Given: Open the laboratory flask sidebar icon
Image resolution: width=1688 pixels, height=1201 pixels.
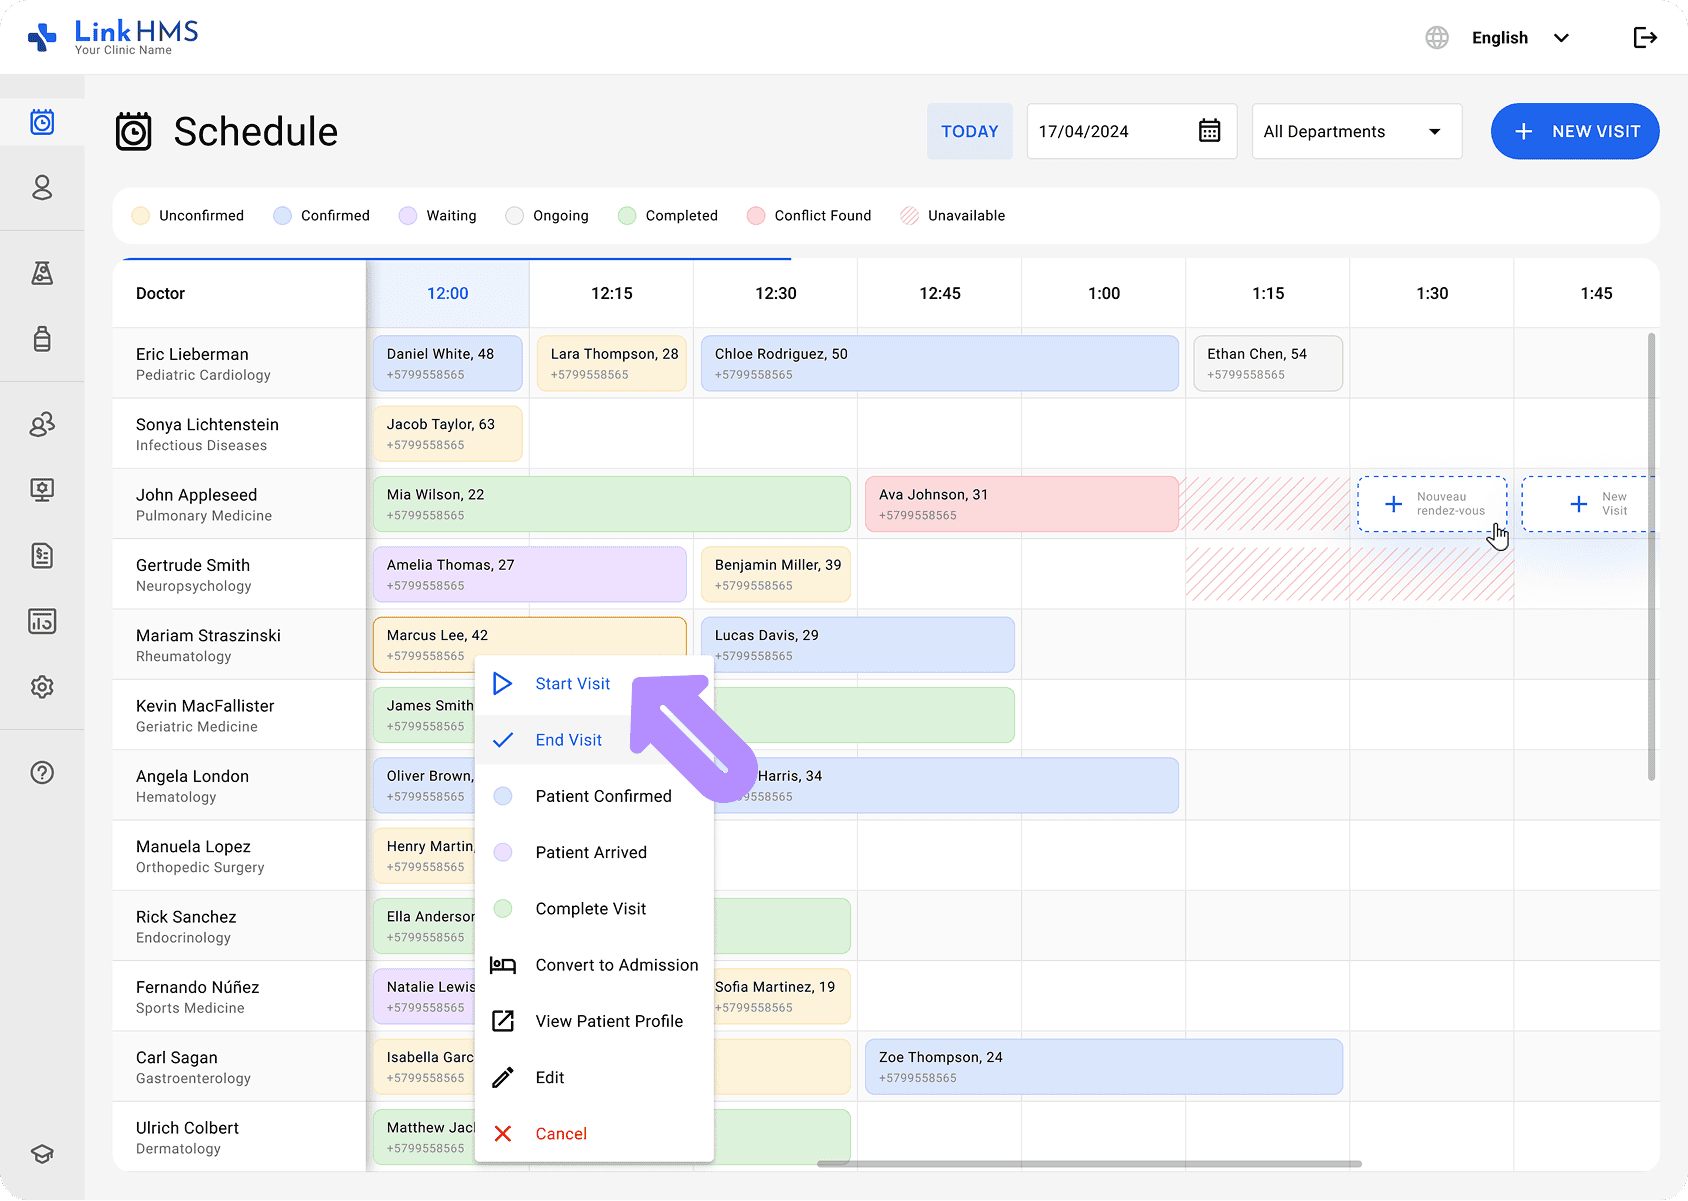Looking at the screenshot, I should click(x=42, y=273).
